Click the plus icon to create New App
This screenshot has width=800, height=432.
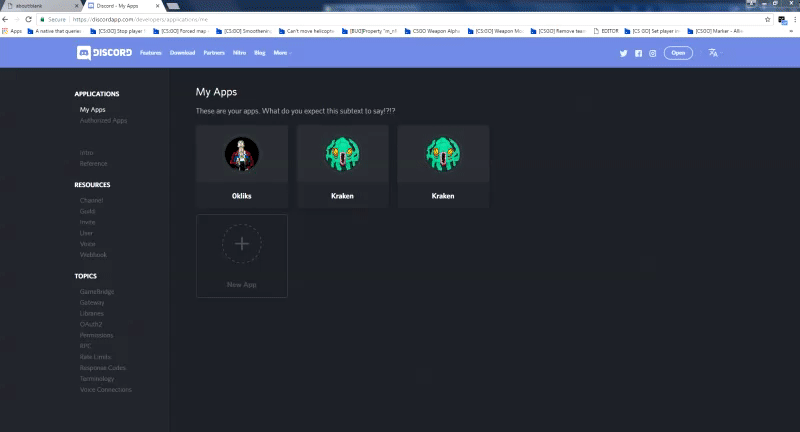click(x=242, y=244)
